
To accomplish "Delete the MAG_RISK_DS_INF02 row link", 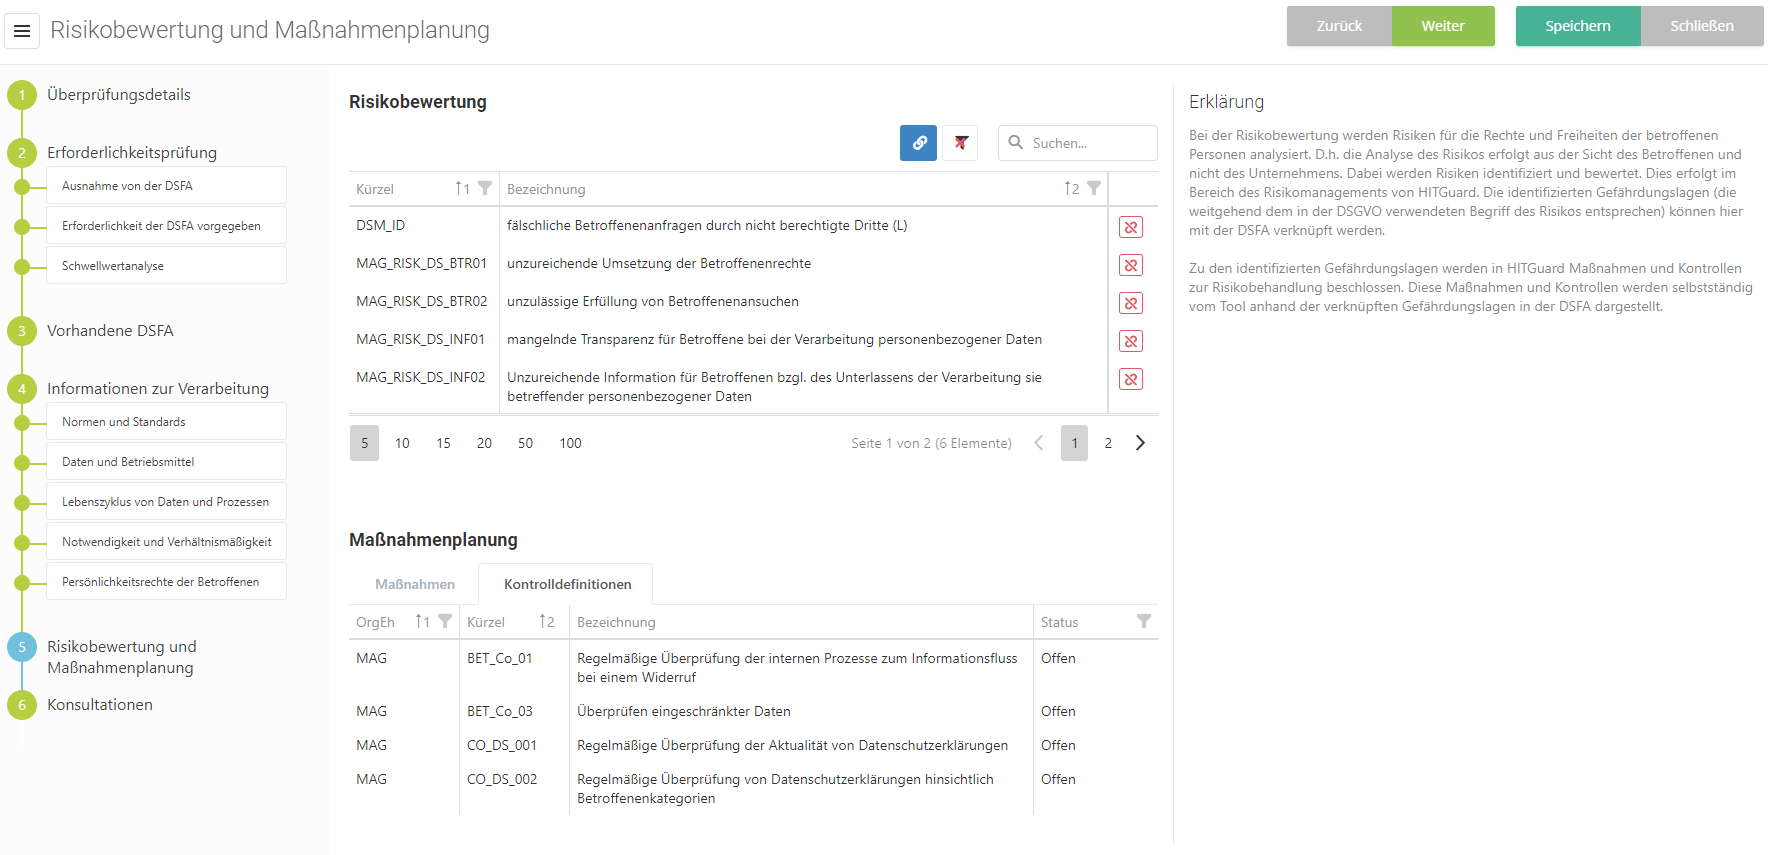I will [x=1130, y=379].
